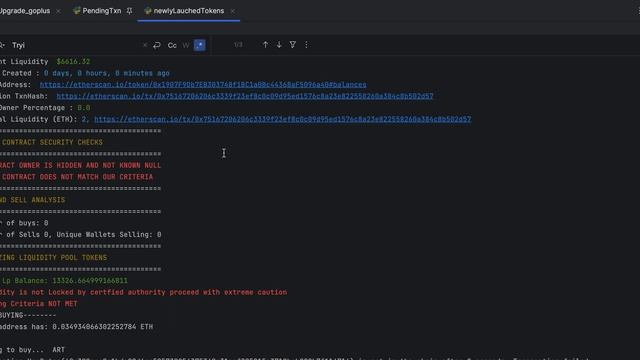Open search history dropdown
The image size is (640, 360).
tap(2, 45)
